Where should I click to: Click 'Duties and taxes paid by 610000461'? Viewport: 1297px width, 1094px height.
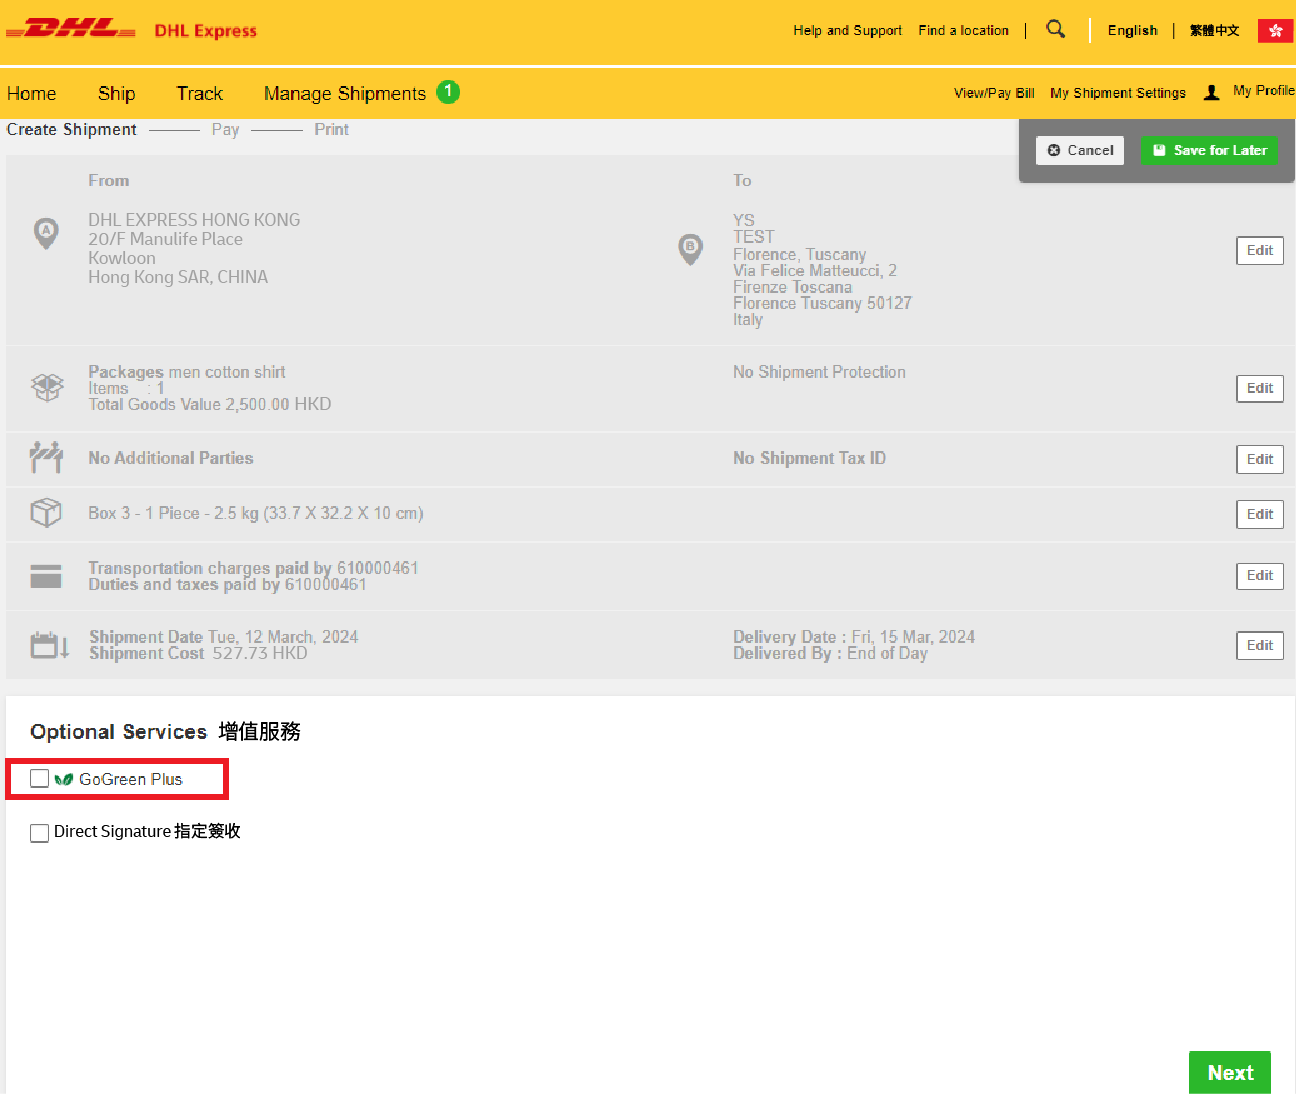click(x=227, y=585)
